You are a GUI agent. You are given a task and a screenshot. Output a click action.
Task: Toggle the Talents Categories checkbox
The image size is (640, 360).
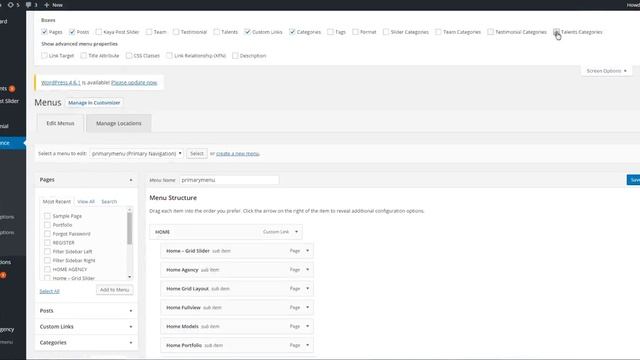pyautogui.click(x=556, y=32)
